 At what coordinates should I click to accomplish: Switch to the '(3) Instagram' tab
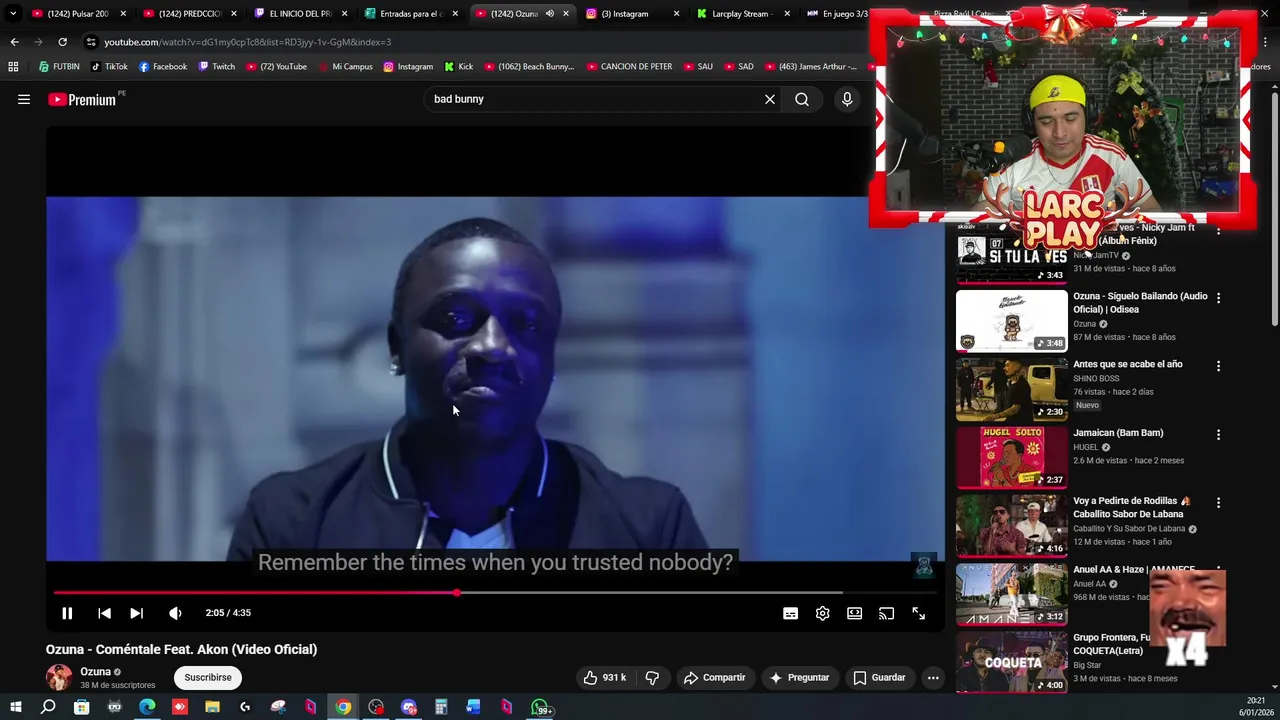(632, 14)
